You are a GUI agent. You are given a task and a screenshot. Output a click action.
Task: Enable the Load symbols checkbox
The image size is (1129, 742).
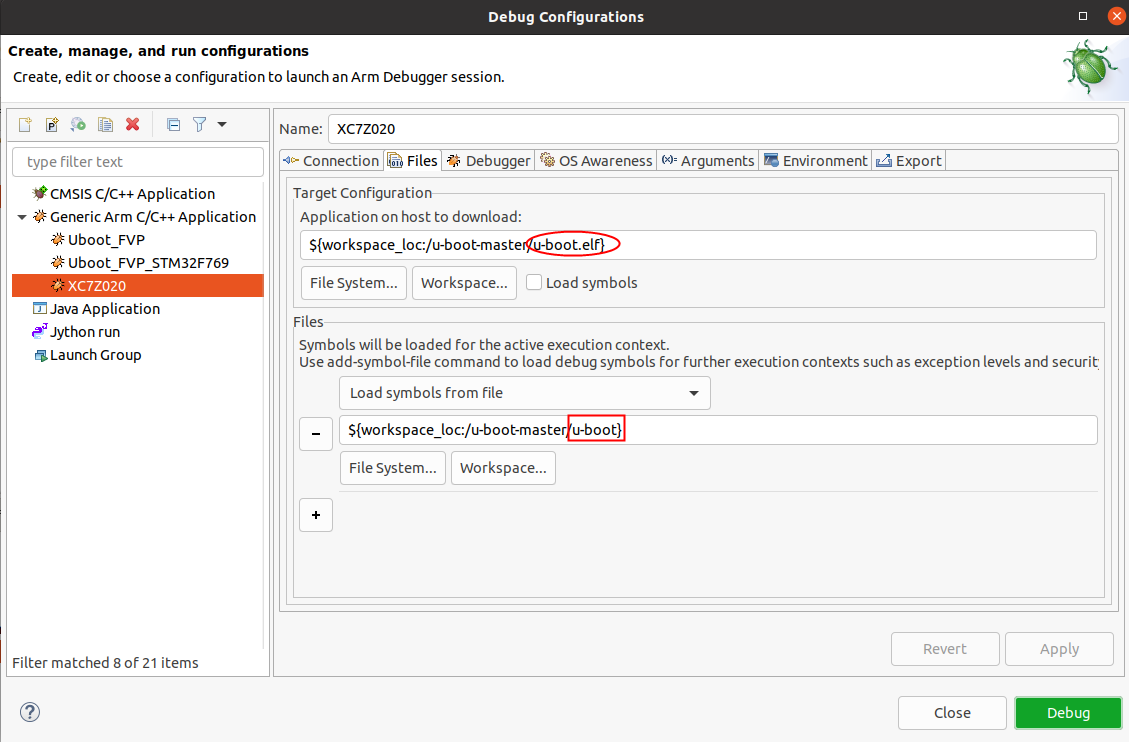534,283
